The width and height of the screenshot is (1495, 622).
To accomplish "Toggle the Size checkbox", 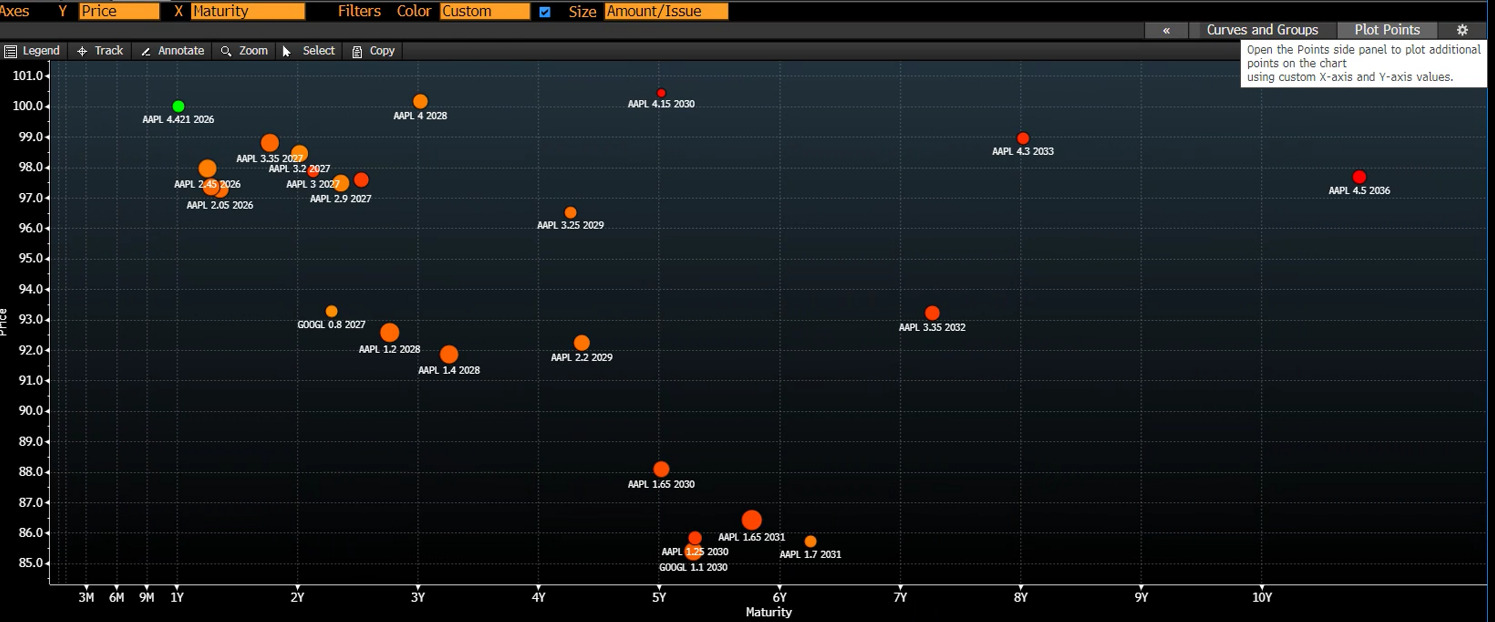I will [x=545, y=12].
